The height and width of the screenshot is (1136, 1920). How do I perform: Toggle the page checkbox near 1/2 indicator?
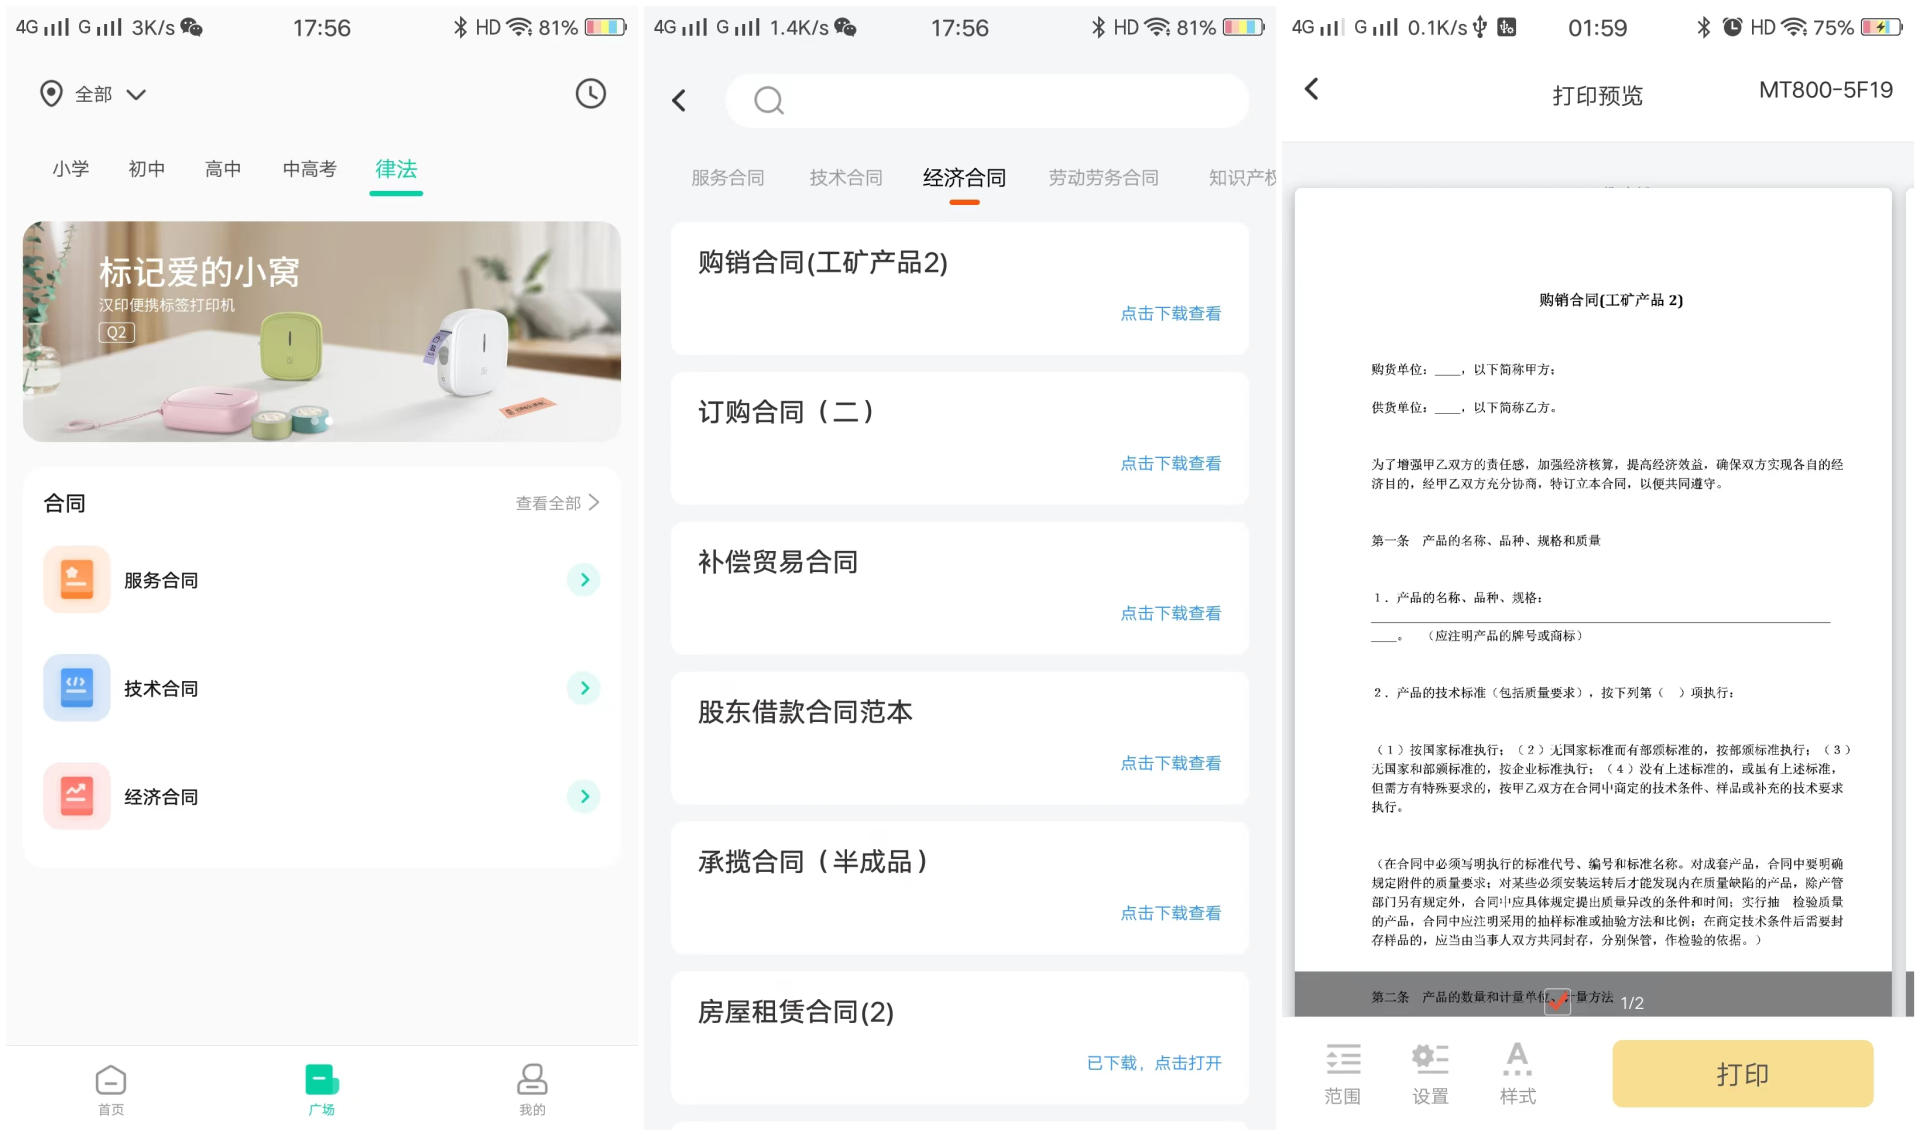[1557, 1002]
